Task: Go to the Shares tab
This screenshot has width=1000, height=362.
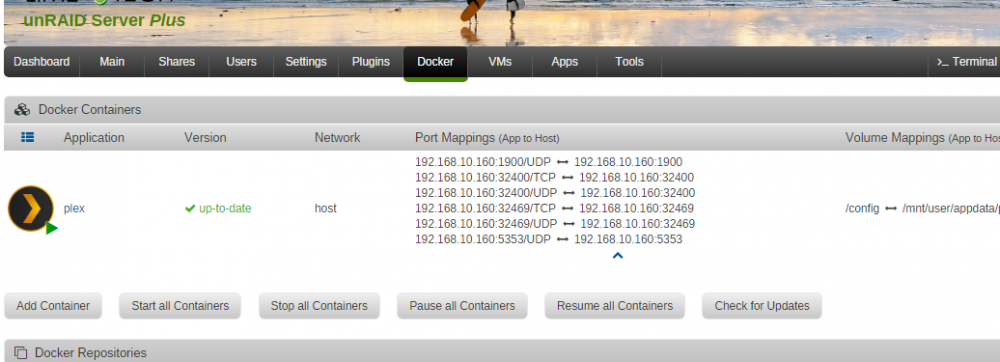Action: pos(177,62)
